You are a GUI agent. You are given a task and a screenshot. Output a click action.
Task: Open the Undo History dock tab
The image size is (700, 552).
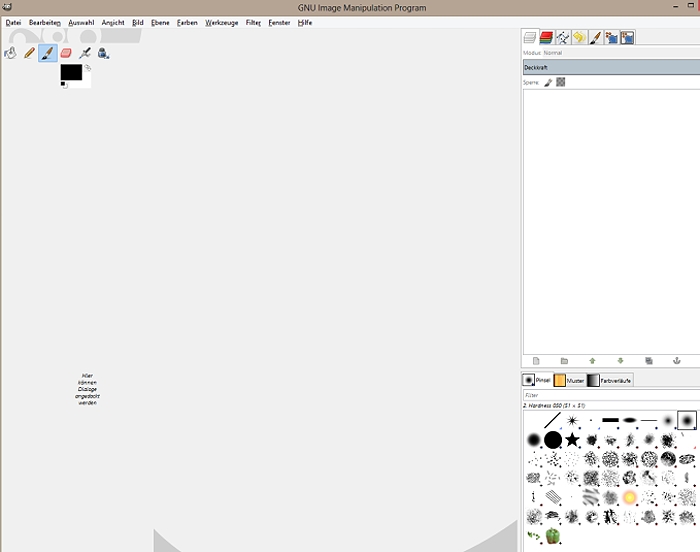[579, 38]
